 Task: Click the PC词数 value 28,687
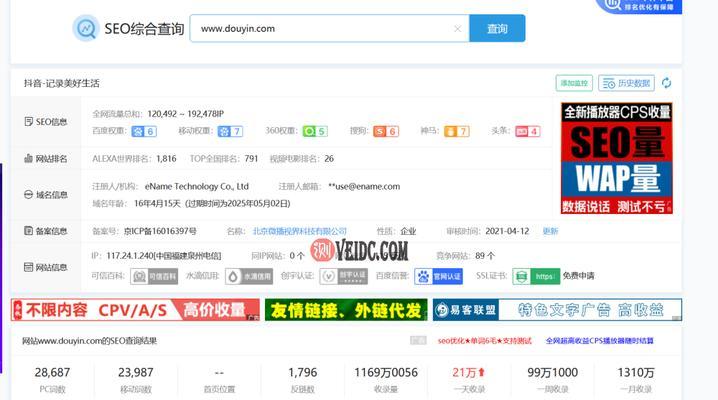(52, 373)
